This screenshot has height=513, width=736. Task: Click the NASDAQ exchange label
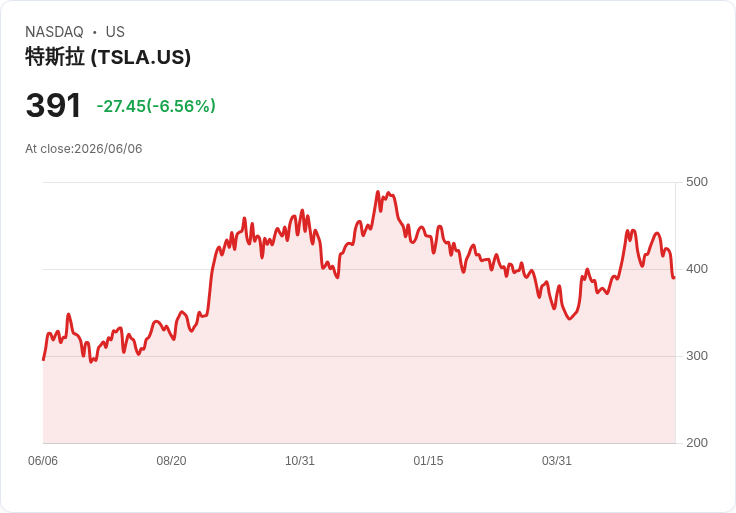[x=54, y=32]
